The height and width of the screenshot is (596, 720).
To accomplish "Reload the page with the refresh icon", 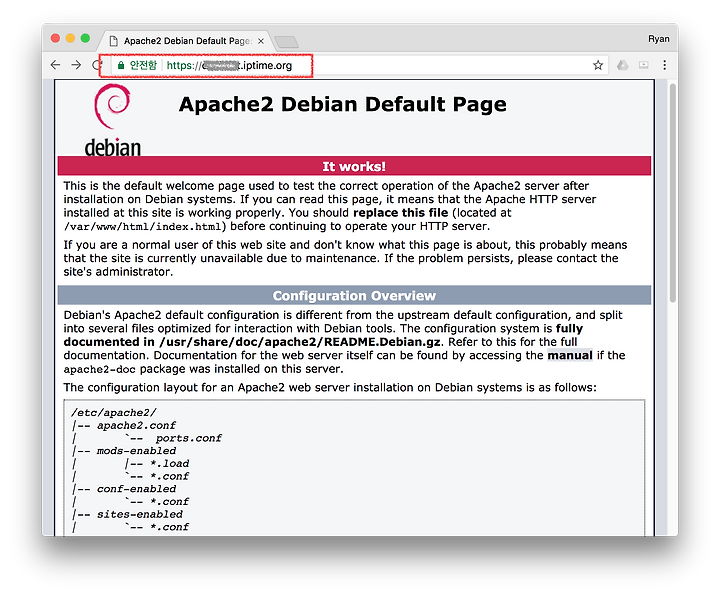I will coord(96,65).
